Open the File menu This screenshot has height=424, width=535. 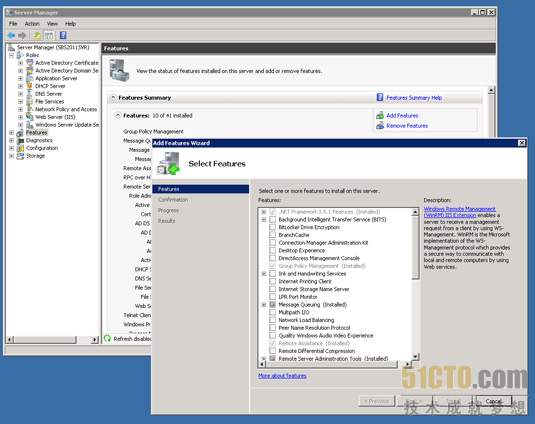pos(13,24)
